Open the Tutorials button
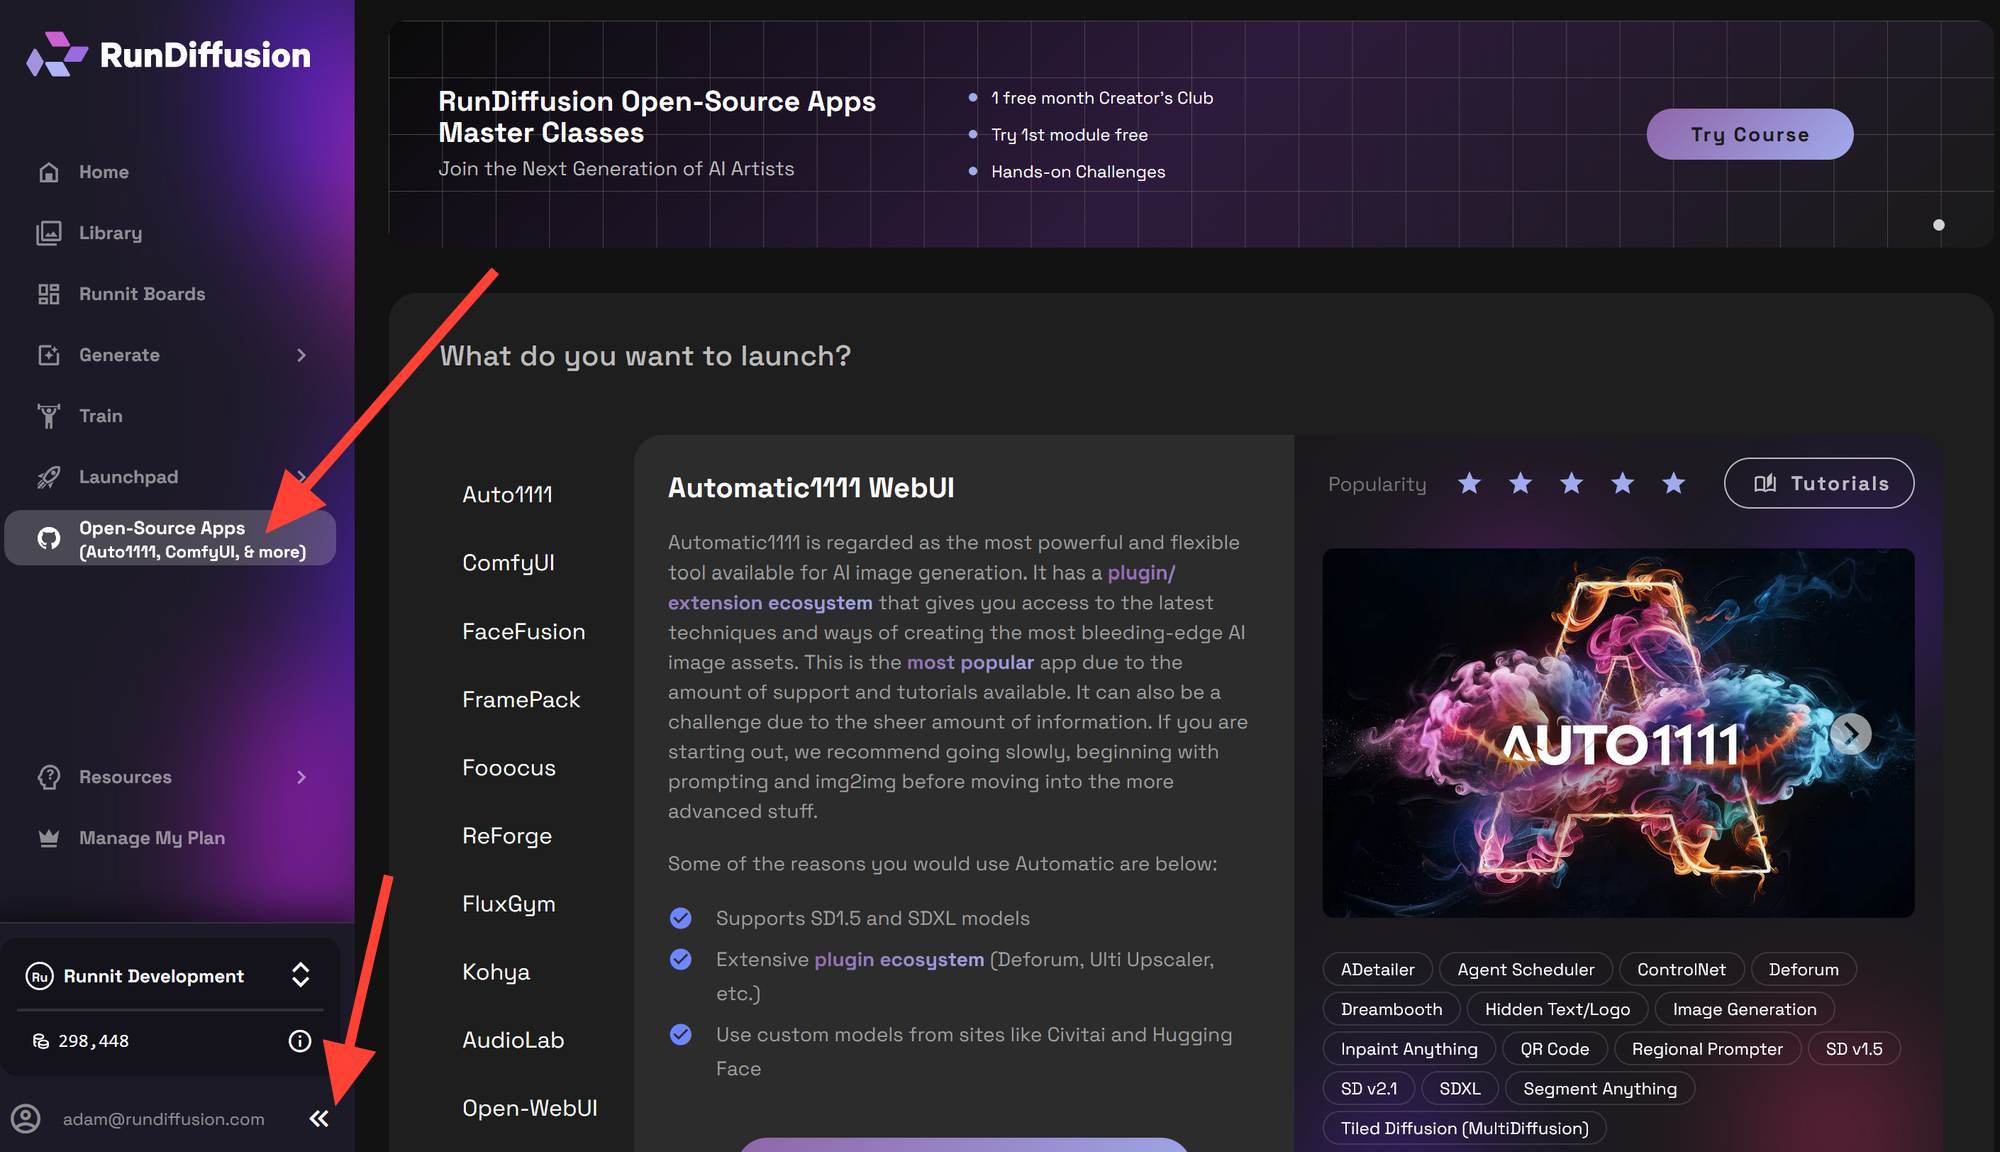Screen dimensions: 2000x1152 [x=1819, y=483]
